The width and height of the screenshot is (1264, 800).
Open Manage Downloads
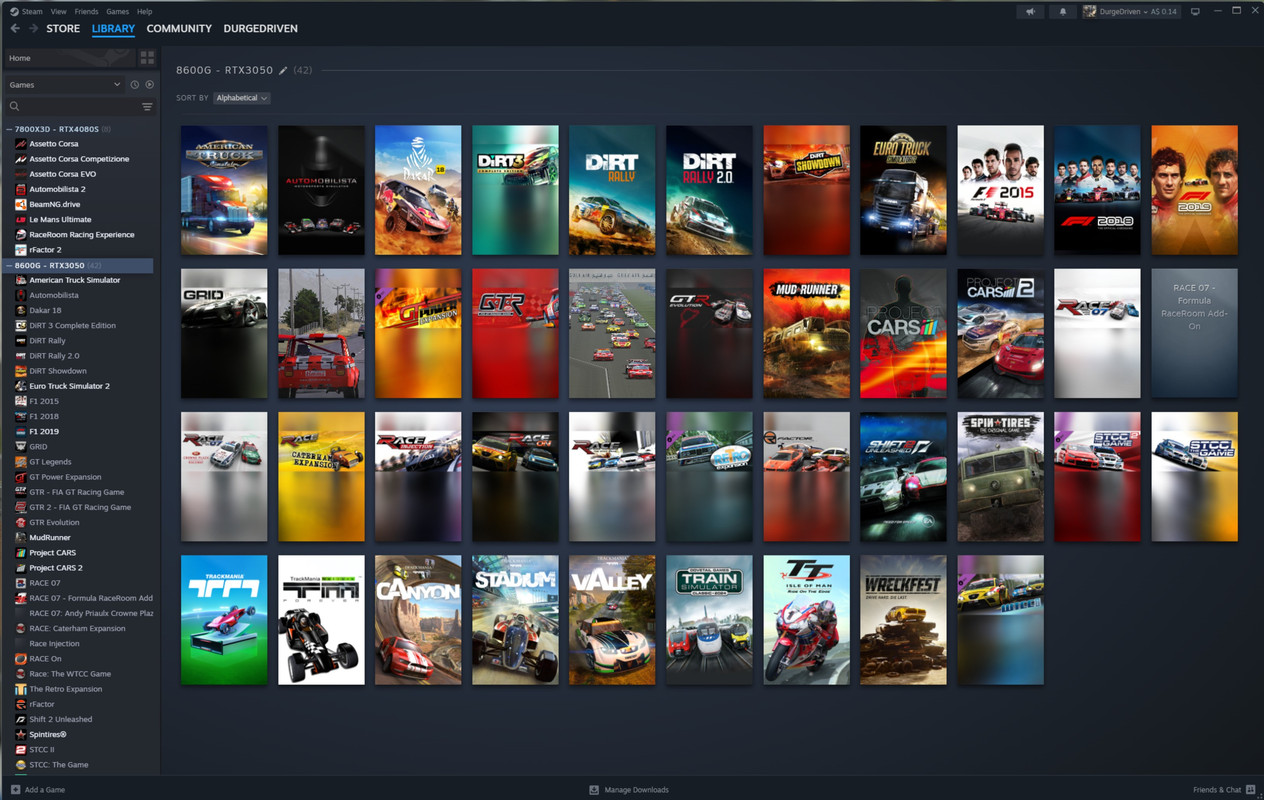tap(629, 790)
